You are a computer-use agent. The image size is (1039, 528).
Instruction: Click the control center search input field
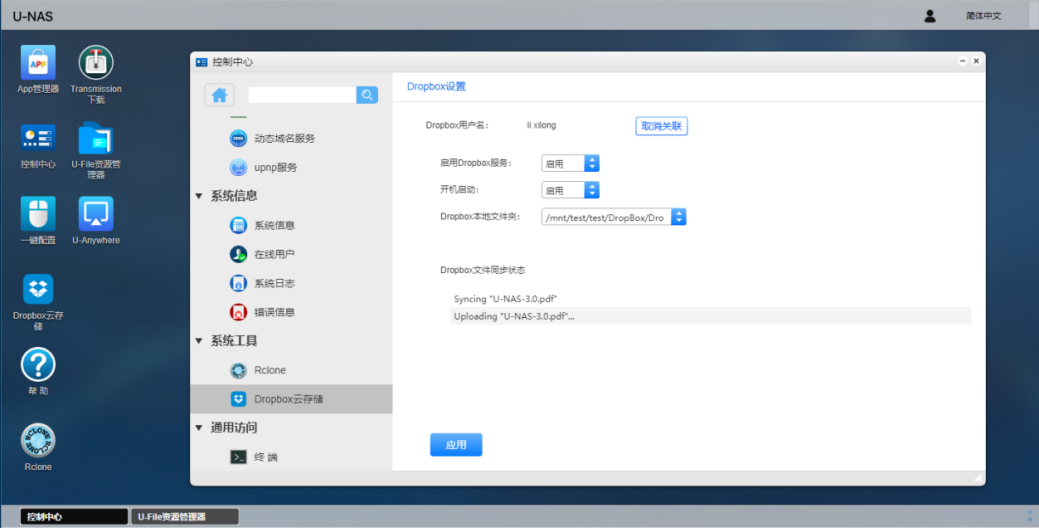[301, 95]
